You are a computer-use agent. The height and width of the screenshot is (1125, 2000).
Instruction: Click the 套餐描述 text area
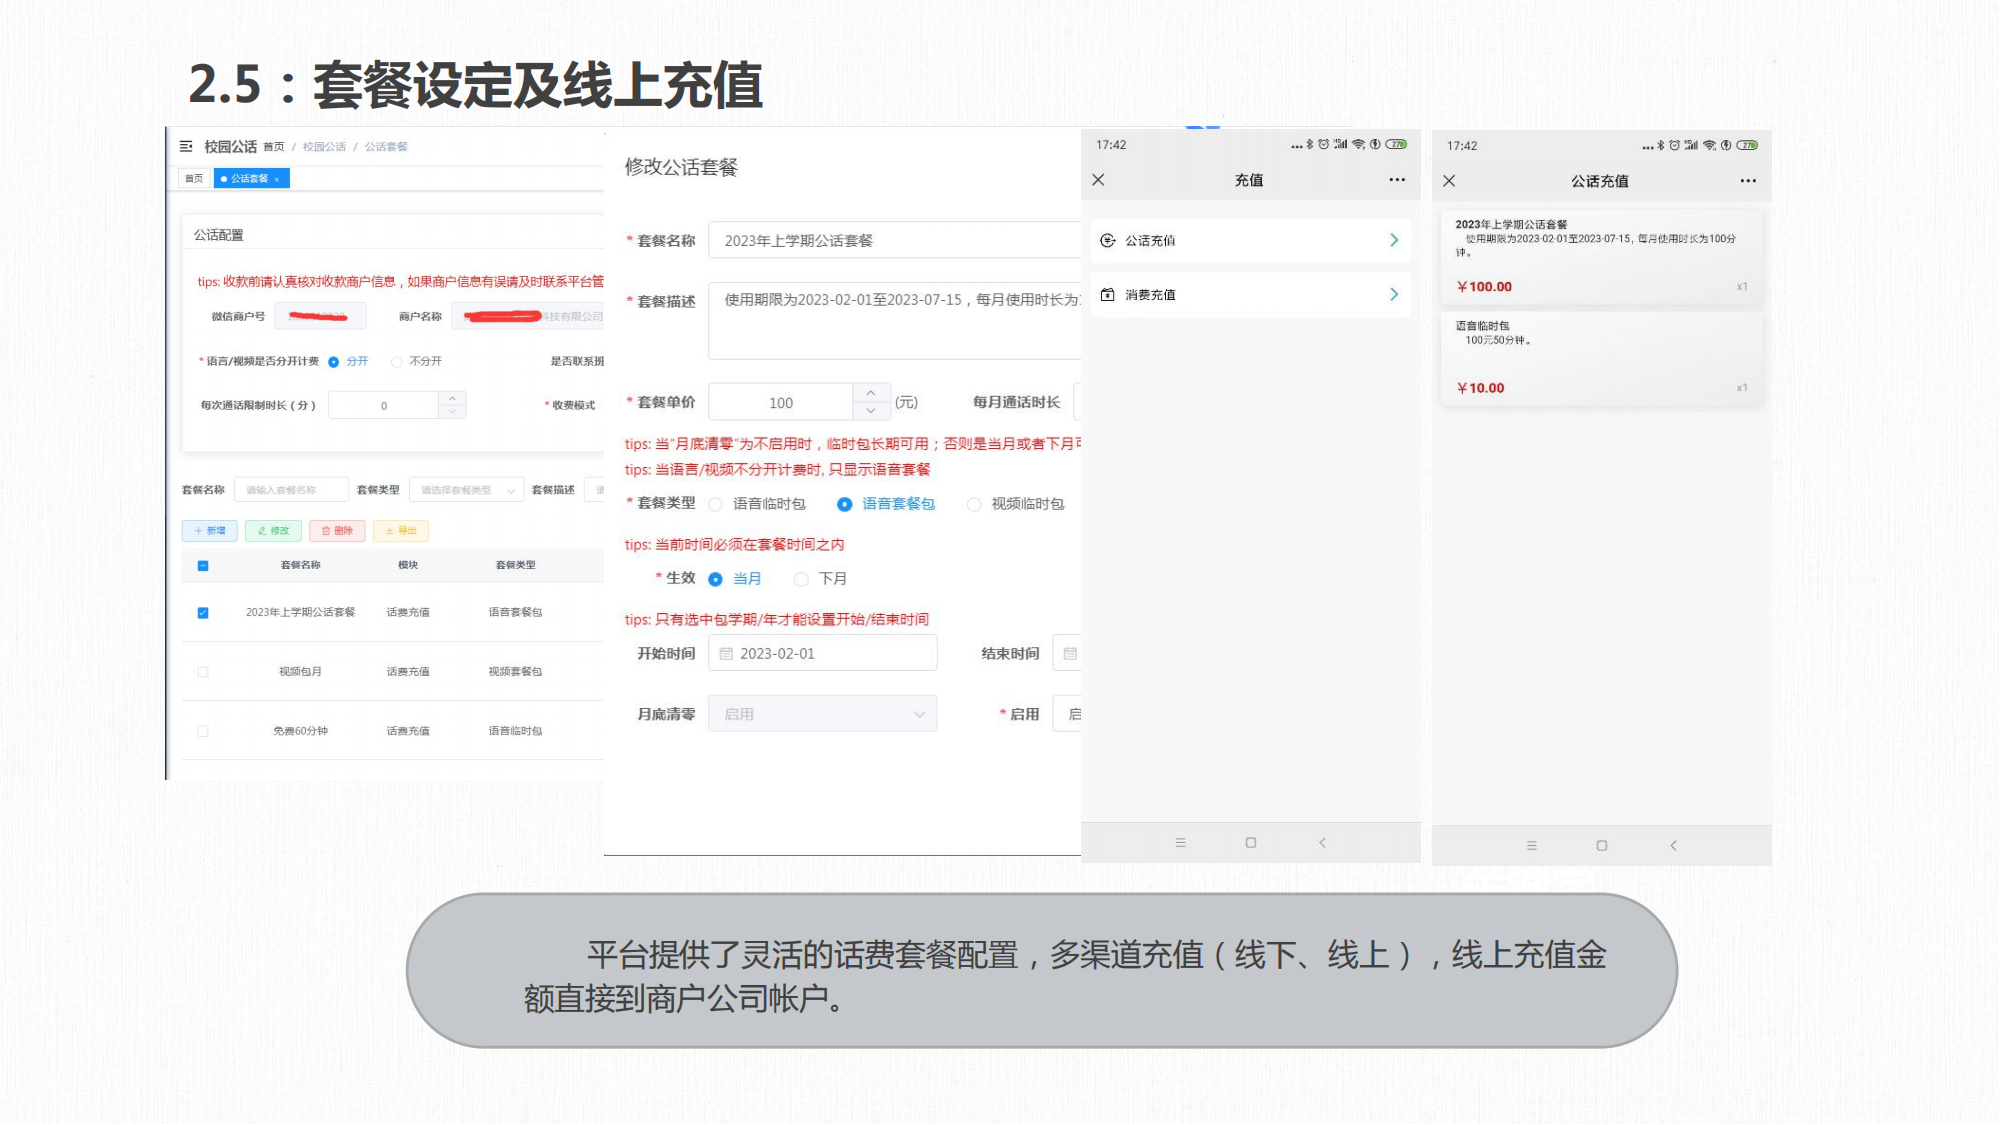tap(894, 321)
